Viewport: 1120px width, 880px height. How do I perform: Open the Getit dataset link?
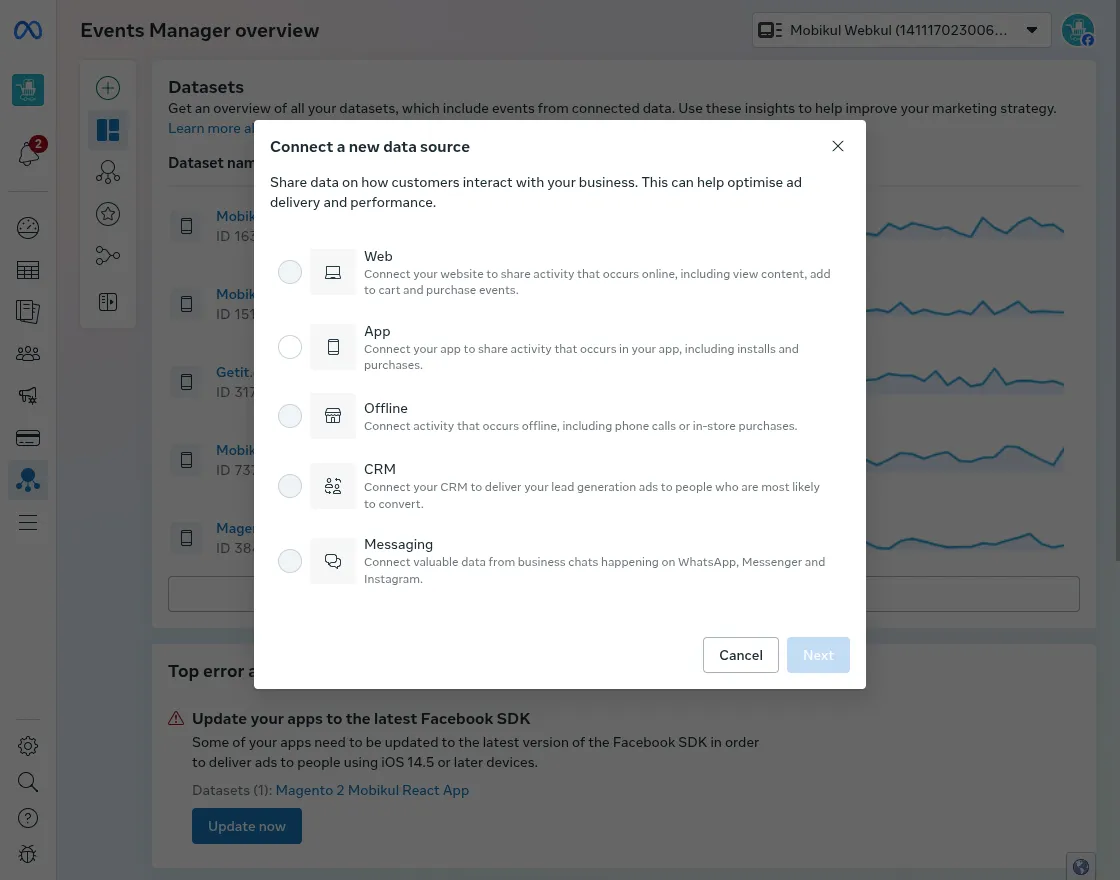[234, 372]
